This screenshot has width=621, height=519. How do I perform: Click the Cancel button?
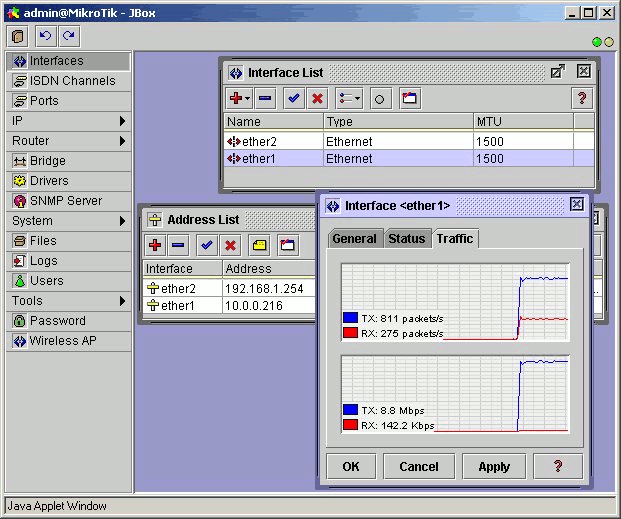click(419, 467)
